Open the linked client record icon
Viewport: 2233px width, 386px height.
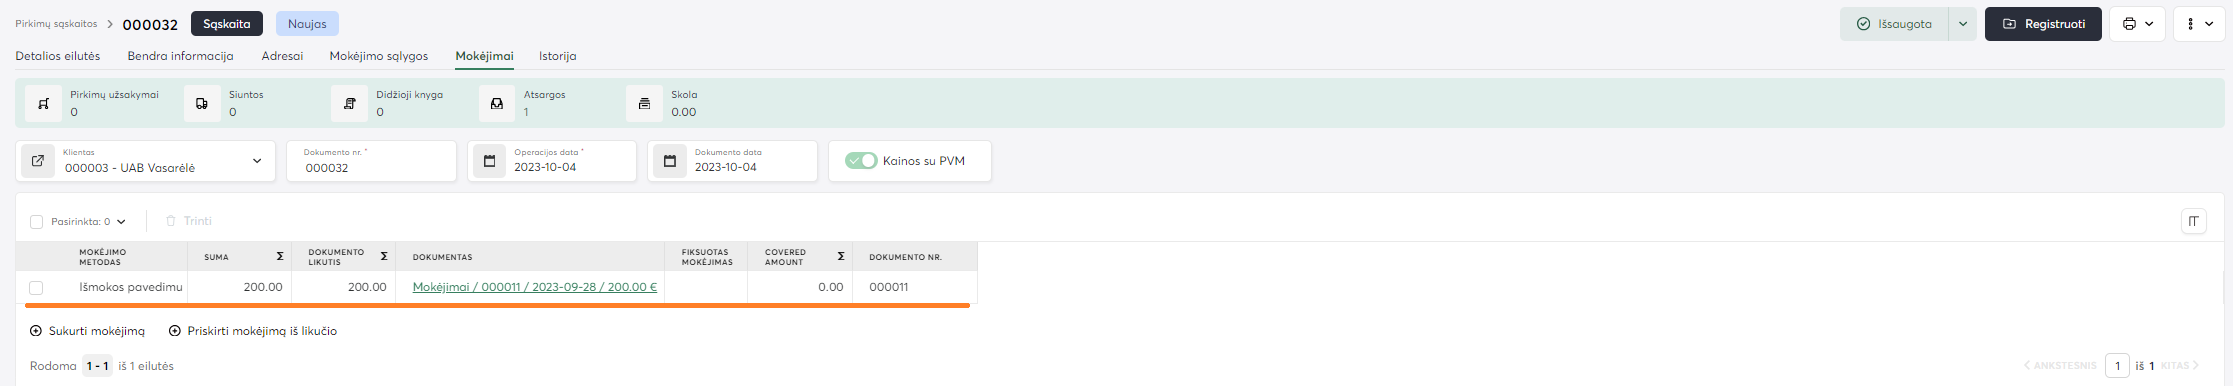coord(38,161)
